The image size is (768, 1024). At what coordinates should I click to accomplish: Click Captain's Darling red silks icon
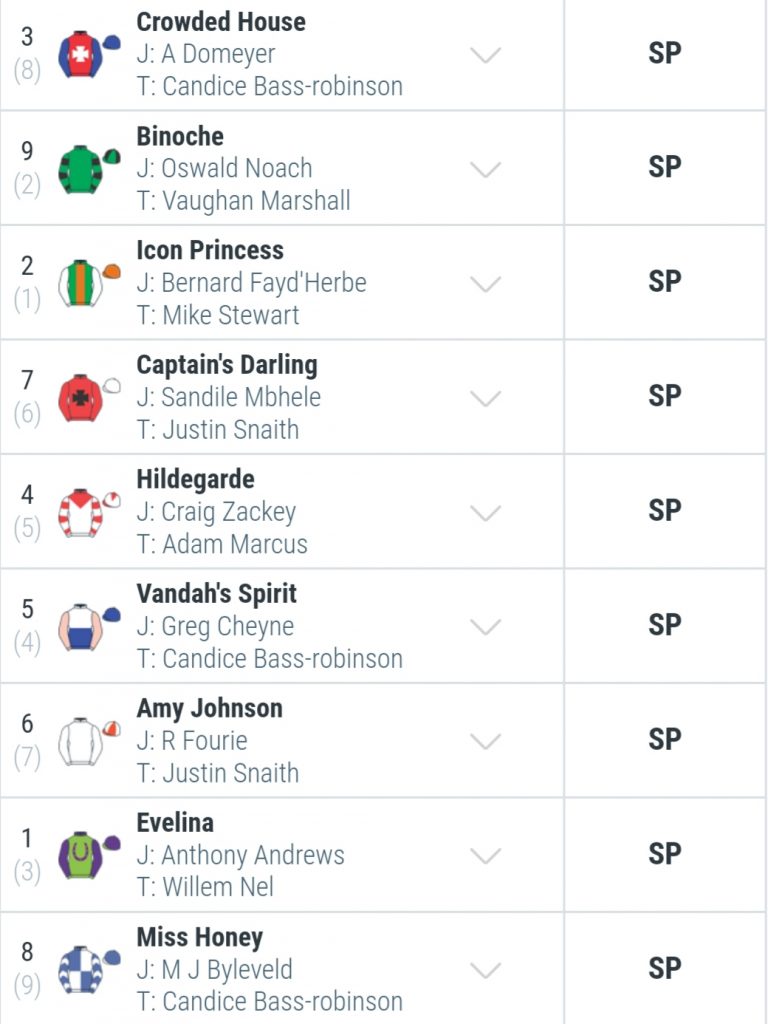(89, 398)
